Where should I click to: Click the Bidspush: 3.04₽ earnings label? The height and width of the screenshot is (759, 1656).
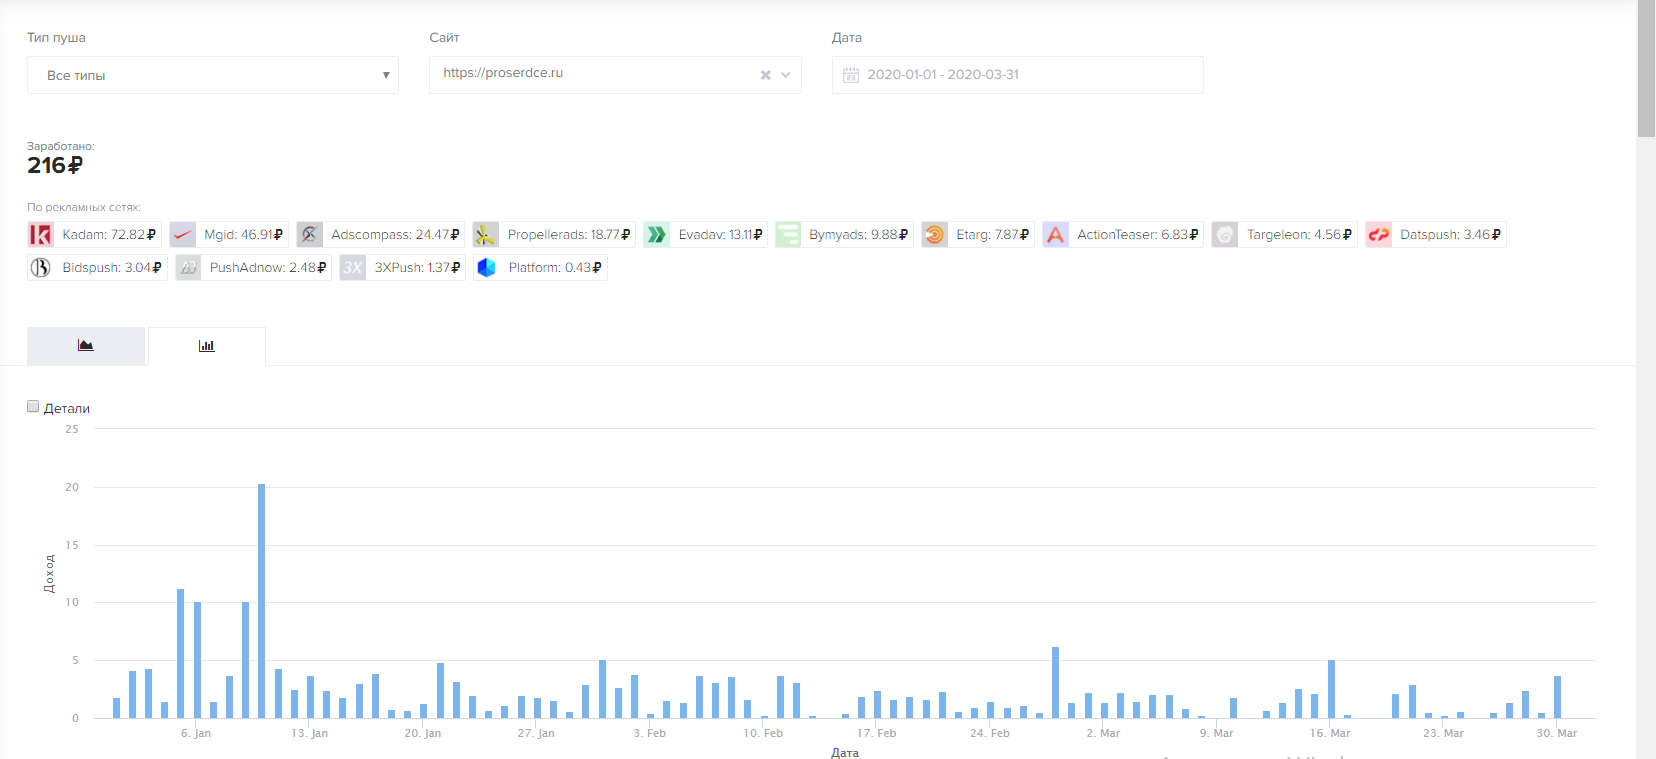tap(112, 268)
